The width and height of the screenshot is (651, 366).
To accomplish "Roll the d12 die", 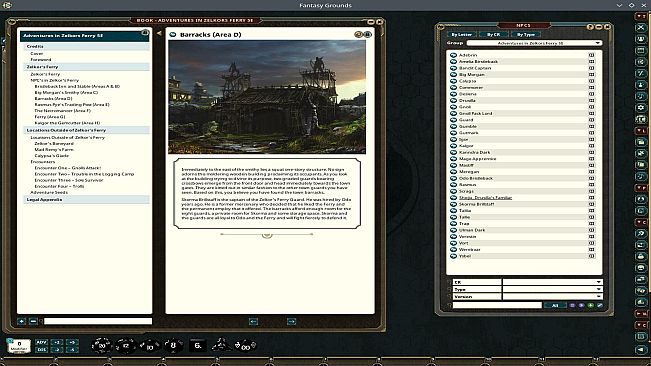I will pos(126,345).
